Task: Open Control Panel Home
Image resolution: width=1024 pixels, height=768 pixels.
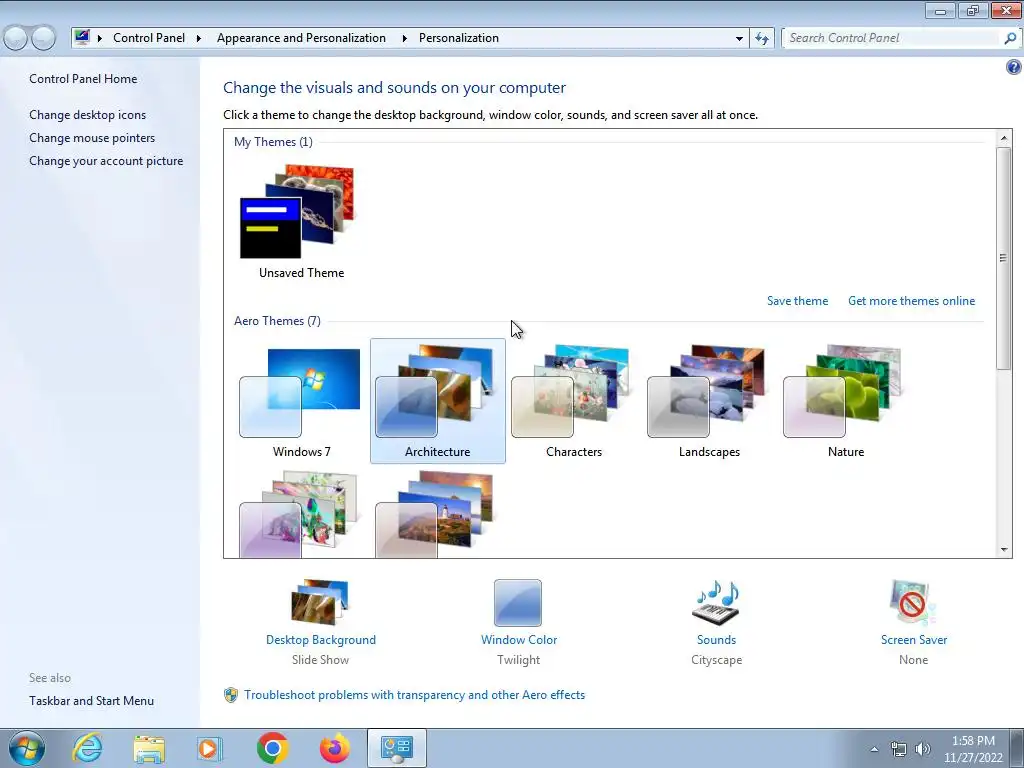Action: (x=83, y=78)
